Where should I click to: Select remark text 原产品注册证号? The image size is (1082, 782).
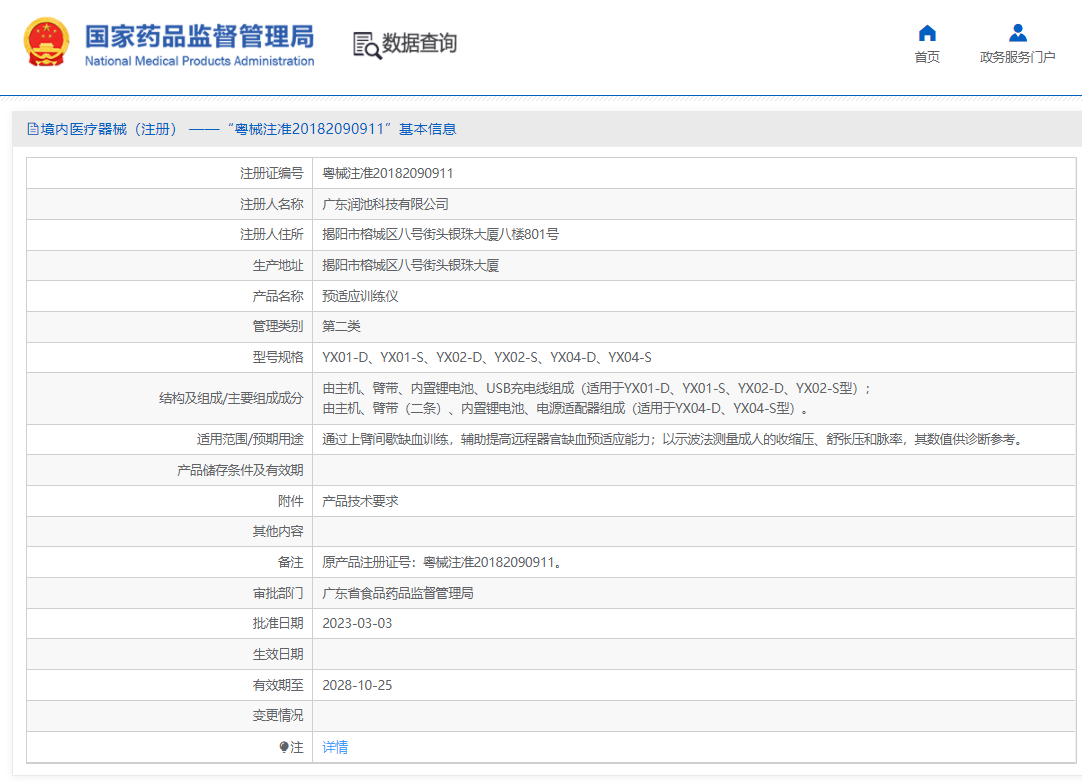coord(444,563)
